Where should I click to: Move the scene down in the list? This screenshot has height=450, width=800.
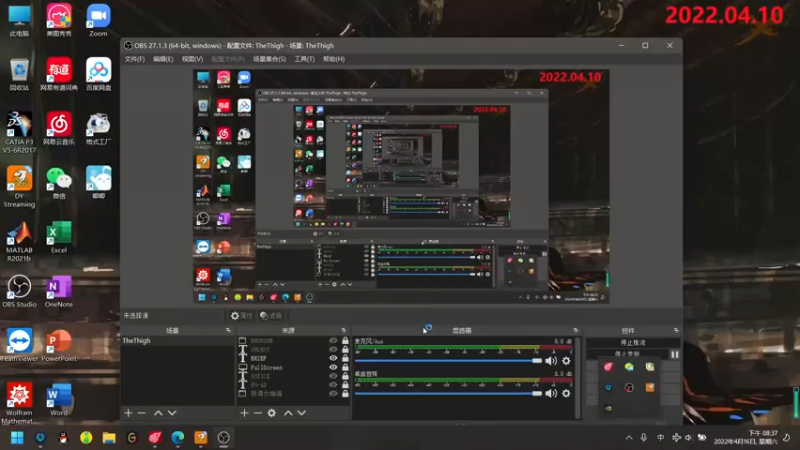pos(172,413)
